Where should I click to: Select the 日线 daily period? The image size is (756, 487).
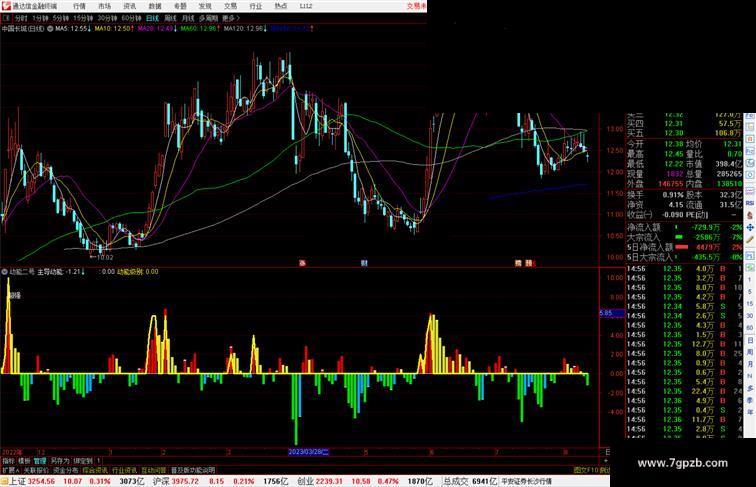[x=152, y=18]
